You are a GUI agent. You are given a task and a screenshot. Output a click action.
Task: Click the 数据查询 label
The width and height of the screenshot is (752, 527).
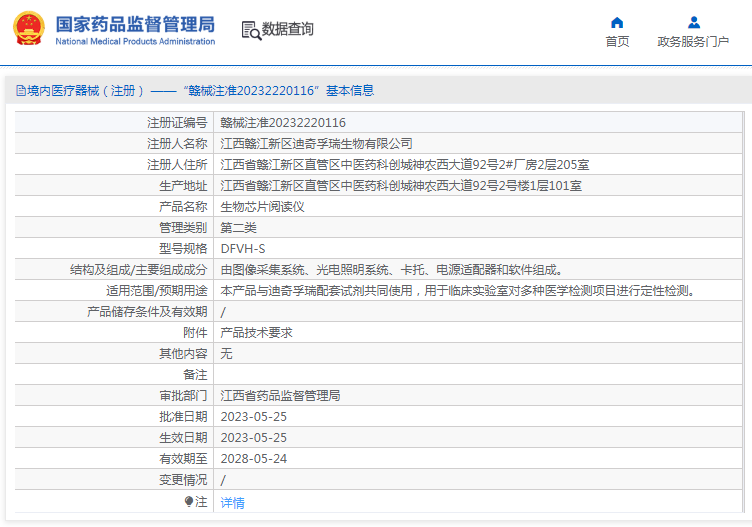(287, 29)
